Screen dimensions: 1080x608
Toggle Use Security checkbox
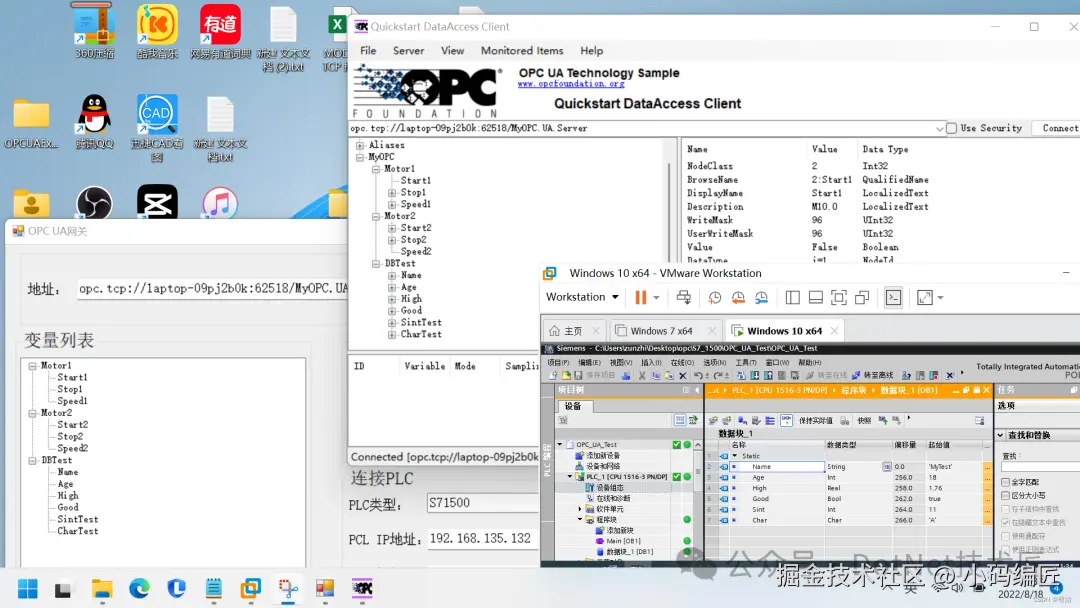tap(951, 128)
